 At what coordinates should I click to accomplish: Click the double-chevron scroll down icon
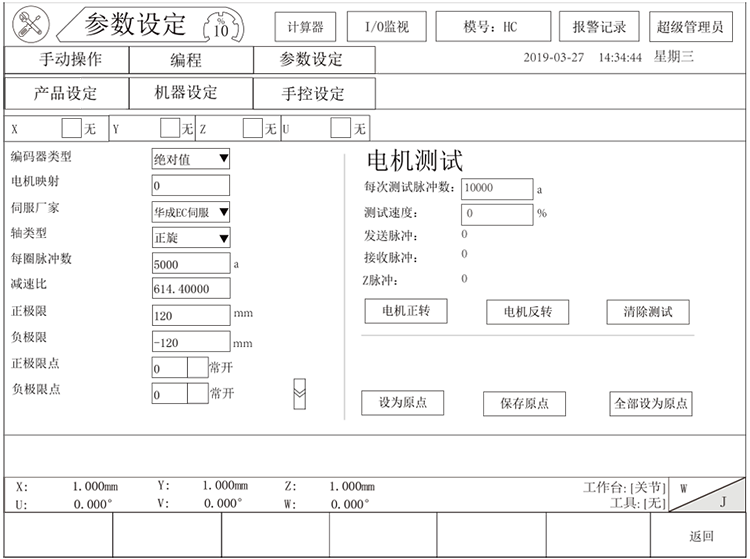(299, 392)
